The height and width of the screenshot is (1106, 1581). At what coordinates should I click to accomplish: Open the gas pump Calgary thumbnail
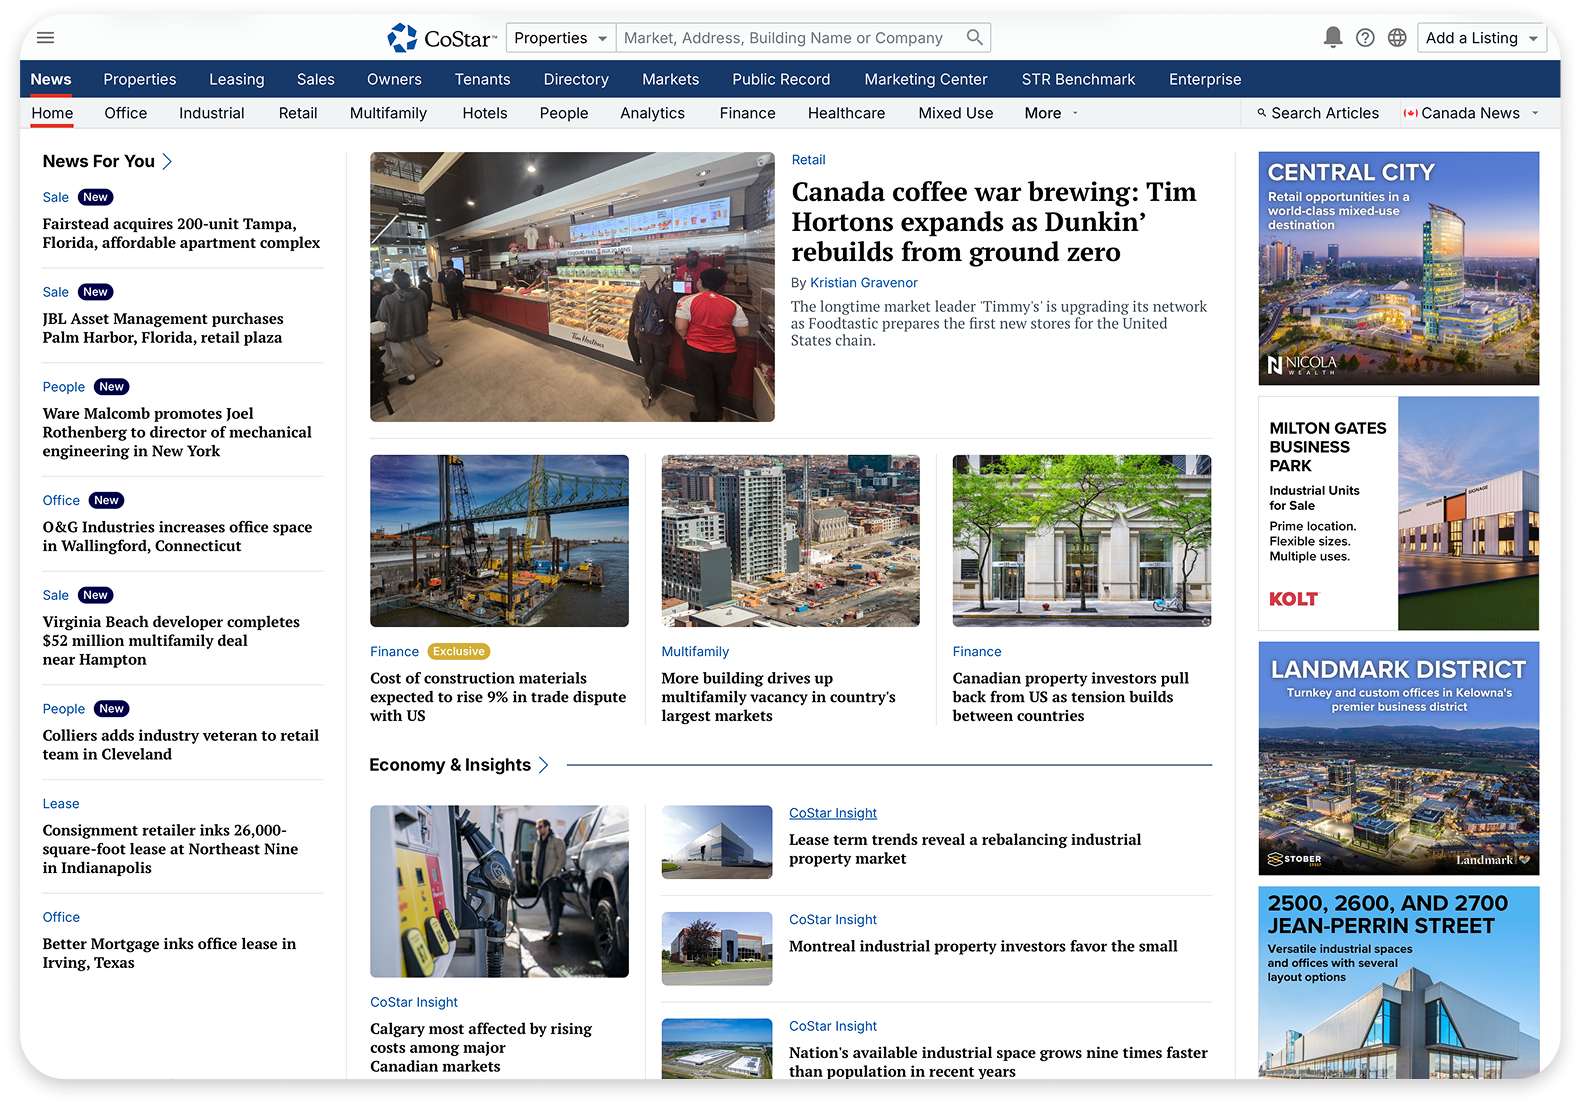[499, 891]
